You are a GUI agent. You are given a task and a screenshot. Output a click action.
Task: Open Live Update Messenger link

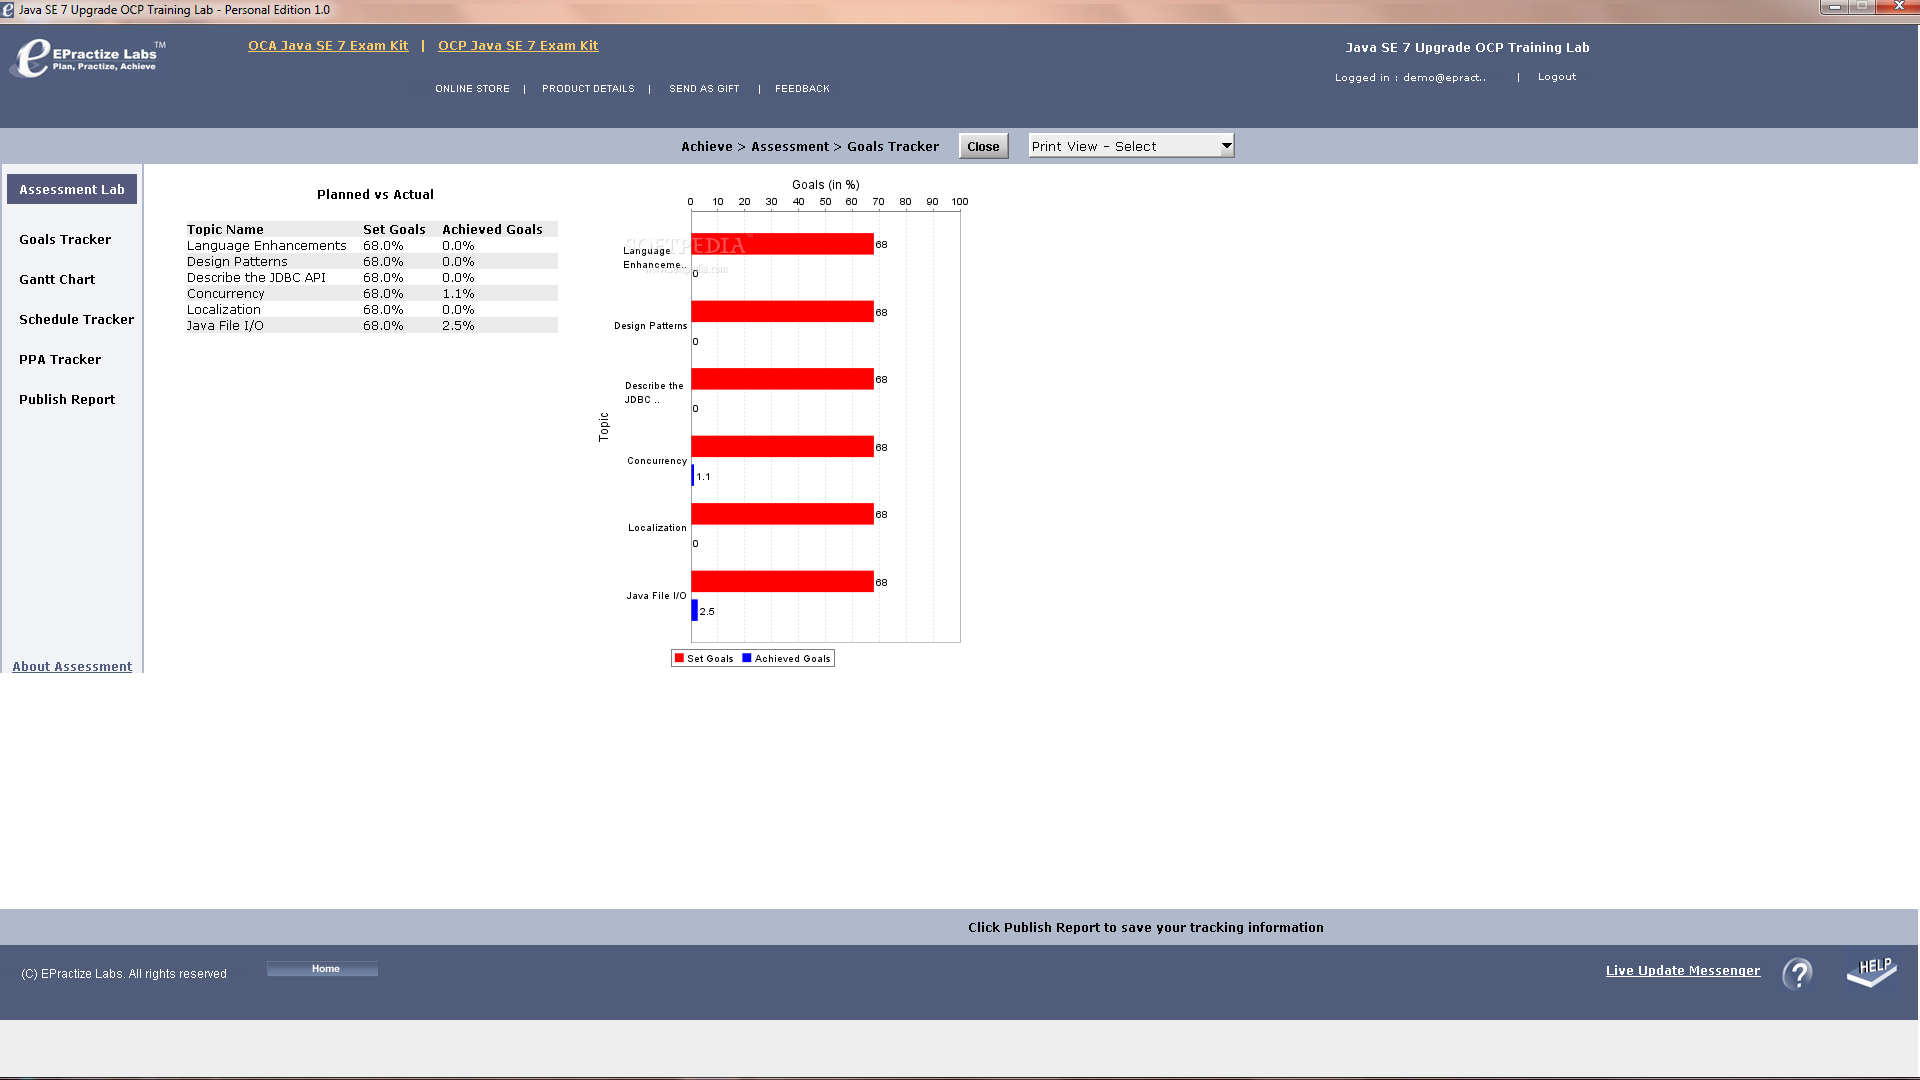click(1683, 970)
